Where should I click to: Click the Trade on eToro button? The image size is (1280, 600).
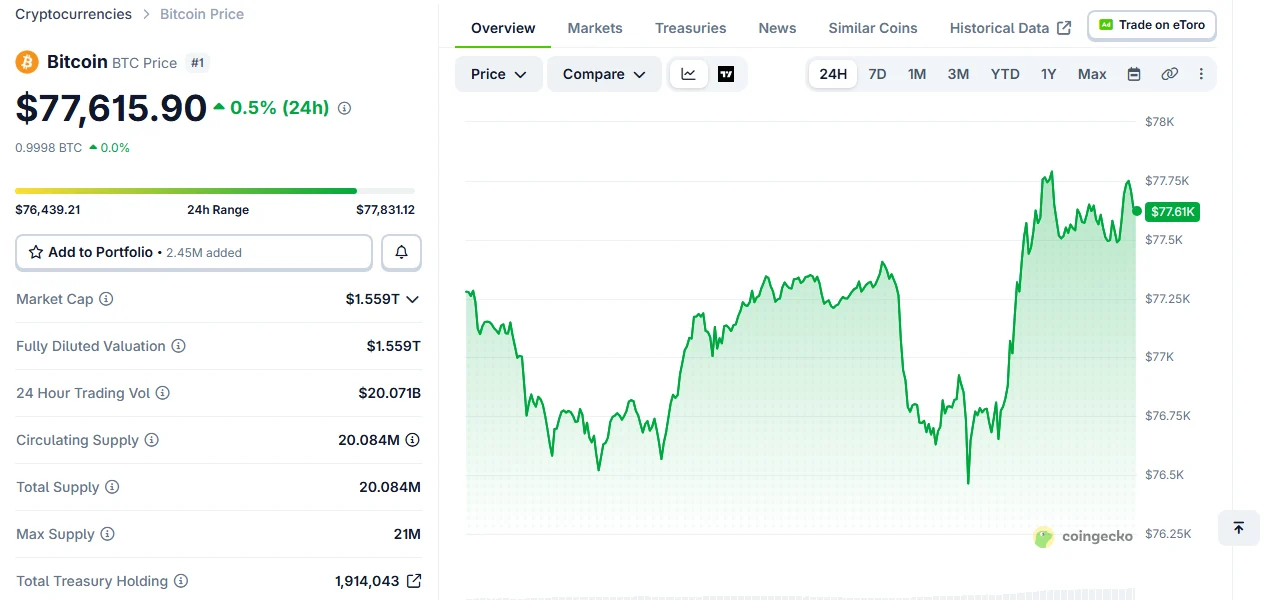(x=1152, y=25)
